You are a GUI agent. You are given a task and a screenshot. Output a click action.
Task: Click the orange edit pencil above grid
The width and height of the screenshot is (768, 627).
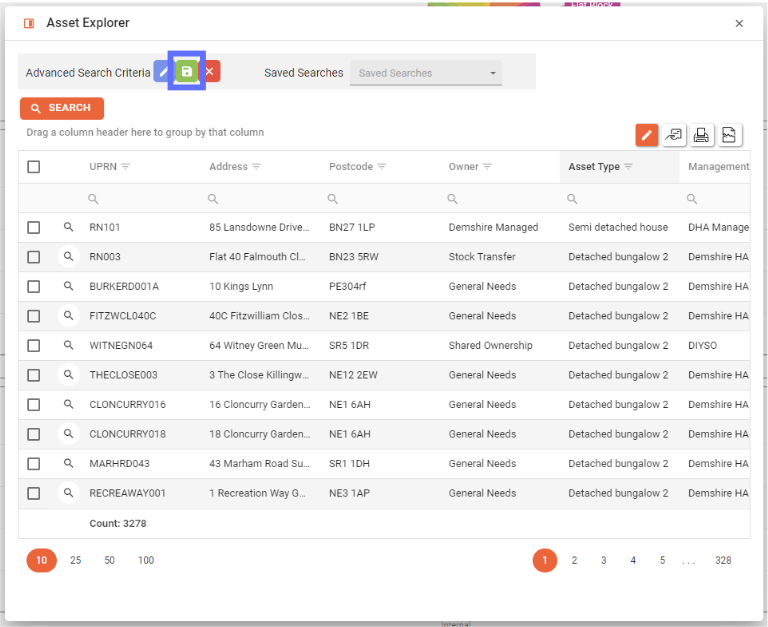(647, 135)
